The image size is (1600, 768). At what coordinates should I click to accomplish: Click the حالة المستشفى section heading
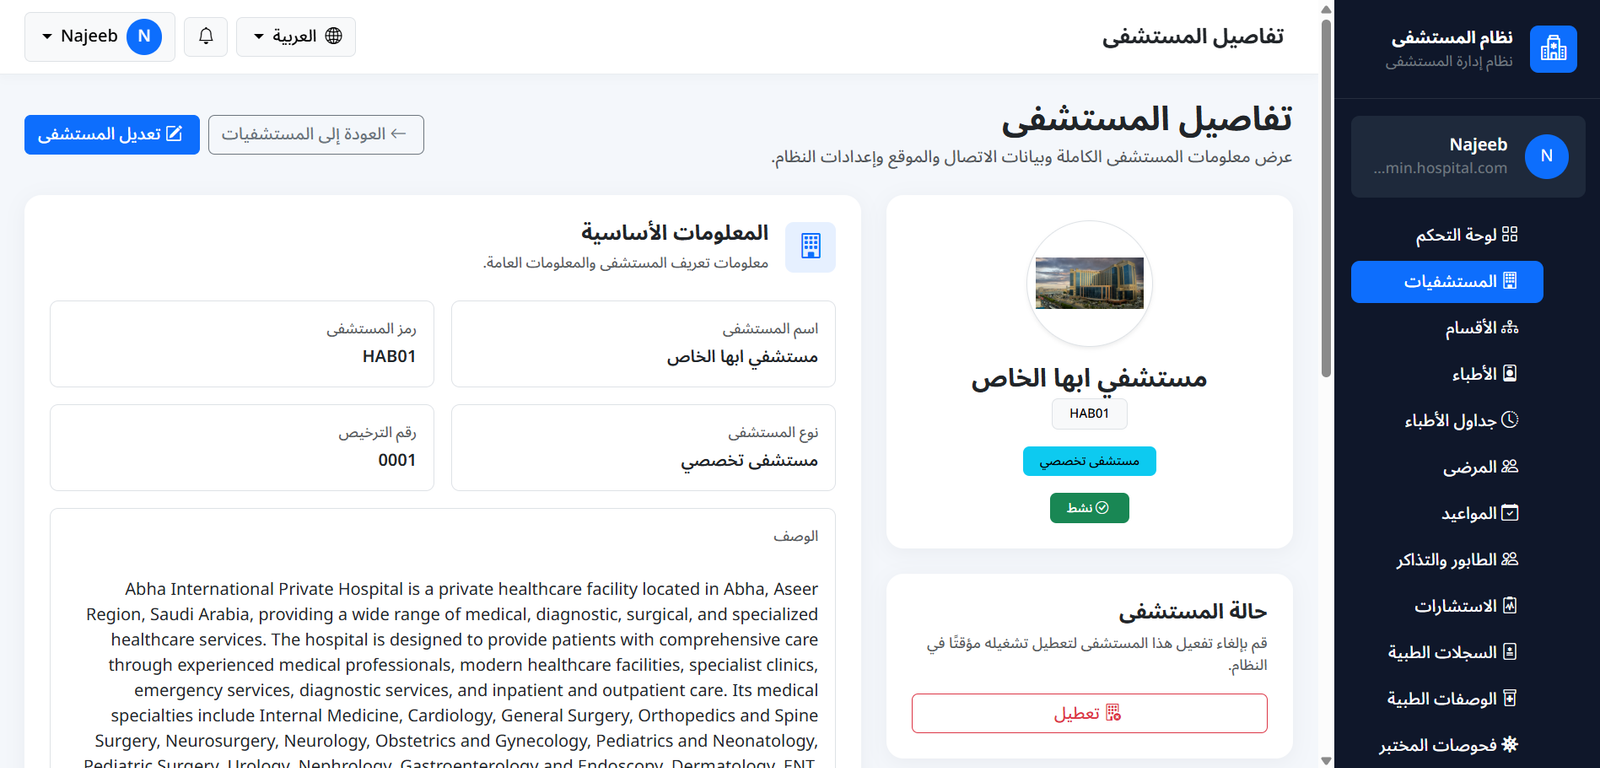click(x=1193, y=611)
